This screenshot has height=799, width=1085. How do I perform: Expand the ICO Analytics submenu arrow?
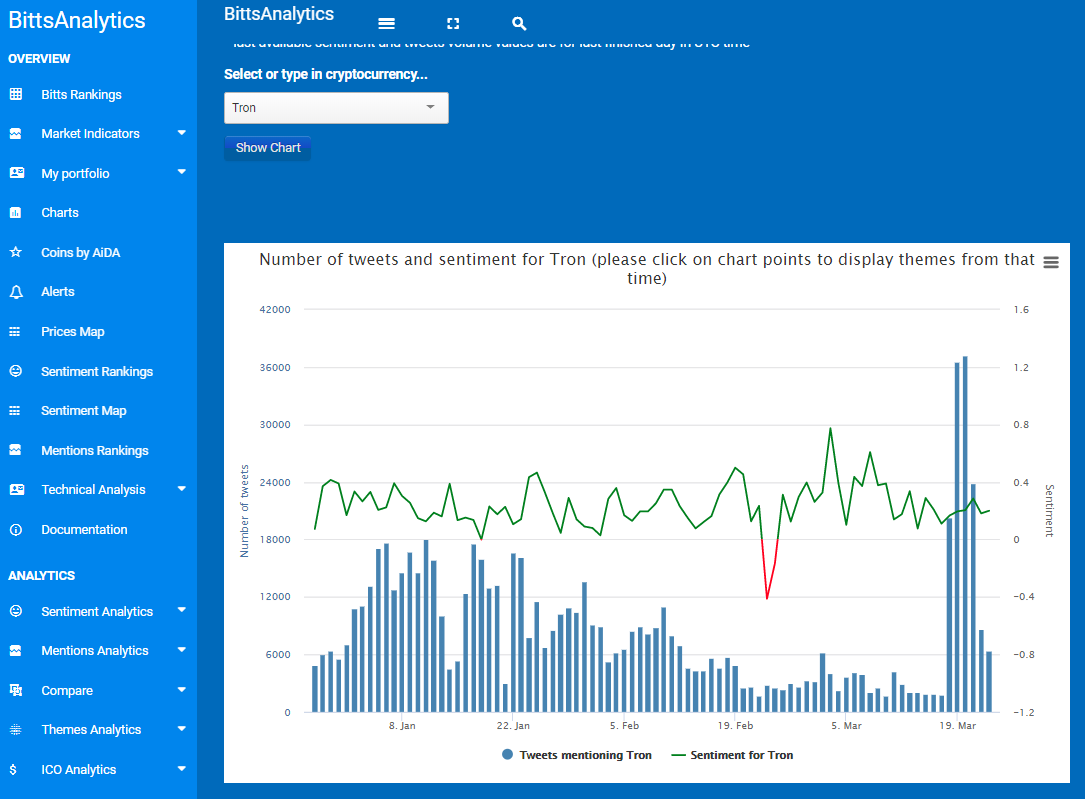pos(182,768)
